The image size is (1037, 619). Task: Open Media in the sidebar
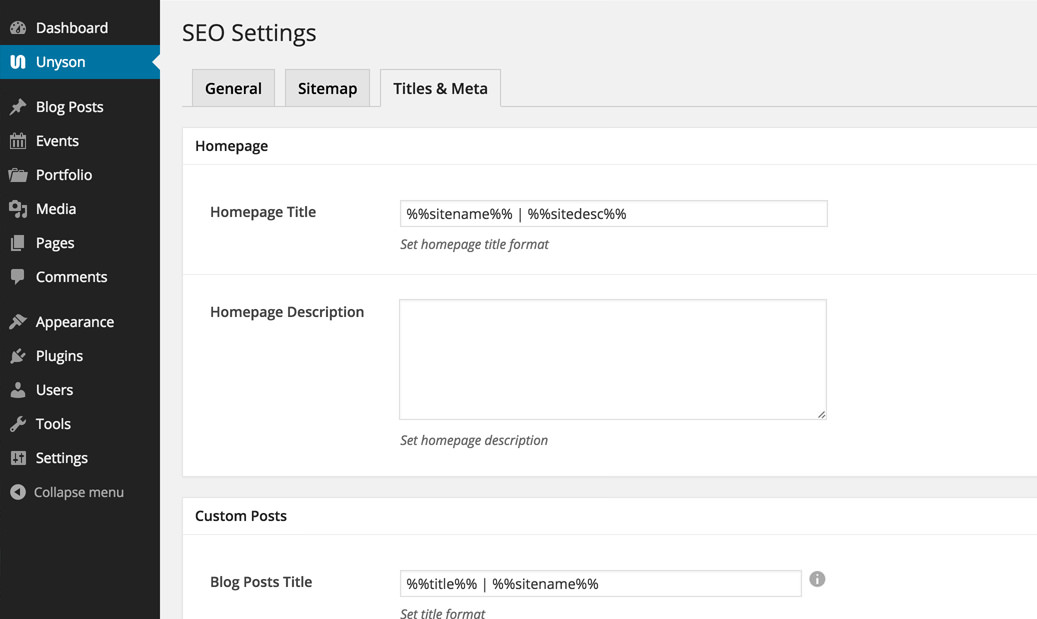tap(80, 209)
